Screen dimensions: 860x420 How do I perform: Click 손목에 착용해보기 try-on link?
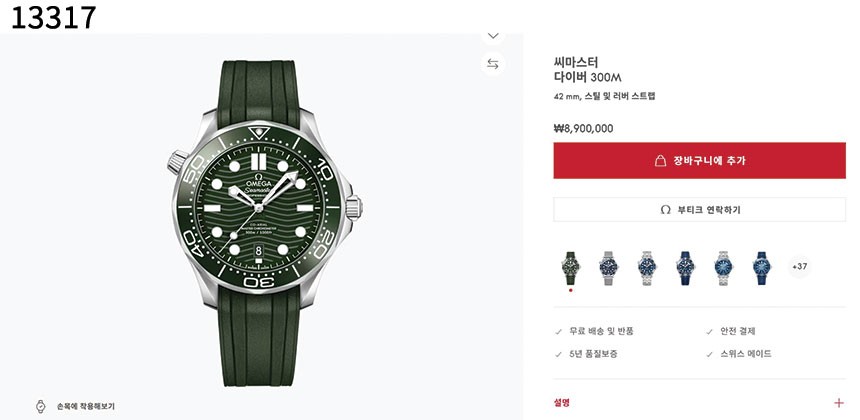click(85, 406)
